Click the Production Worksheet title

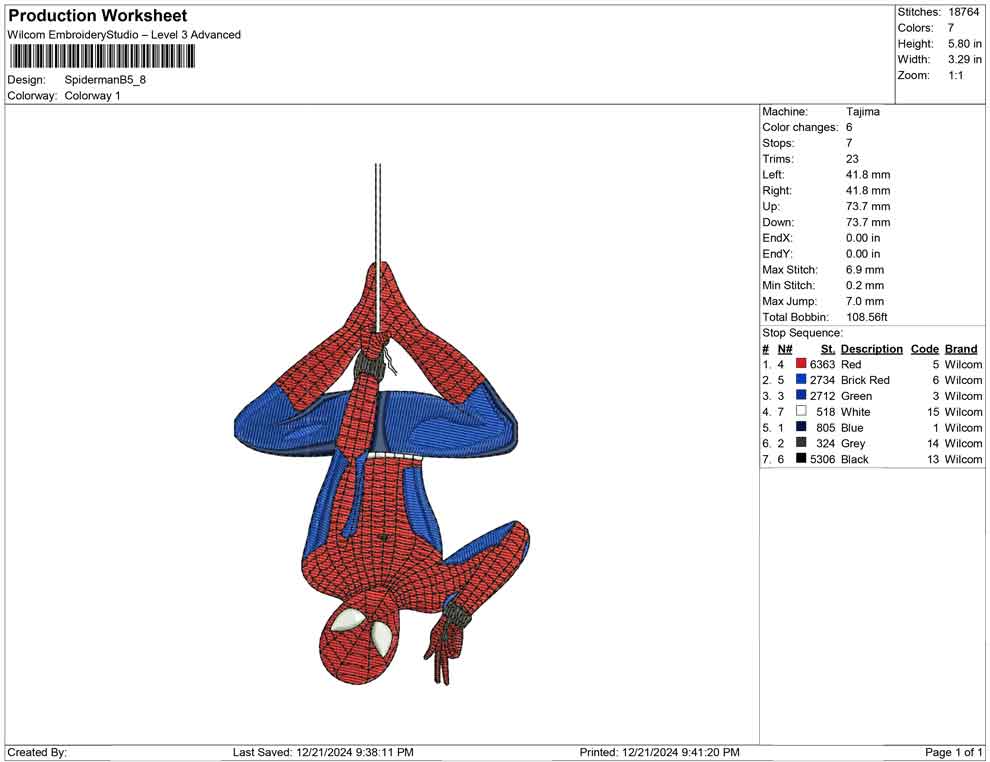coord(98,16)
